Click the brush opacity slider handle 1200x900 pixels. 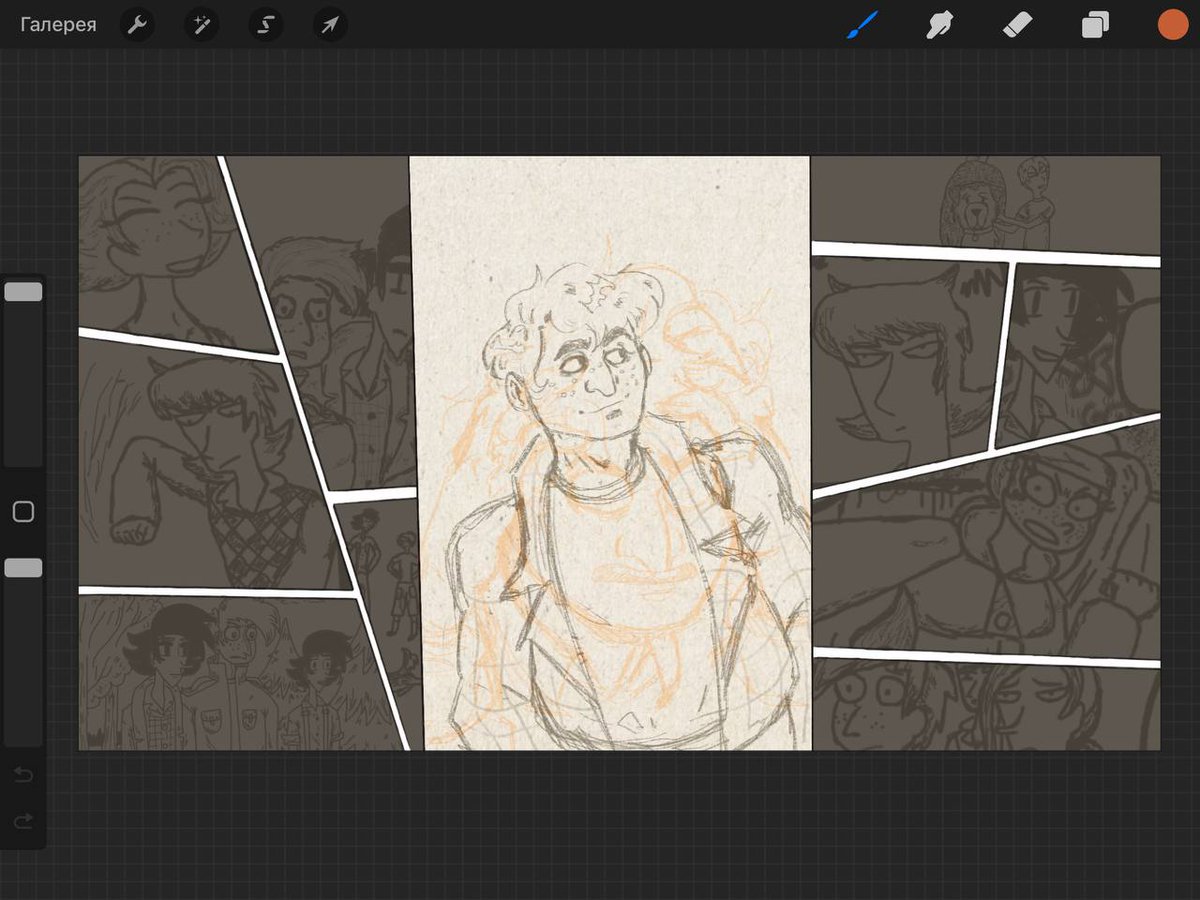point(23,568)
